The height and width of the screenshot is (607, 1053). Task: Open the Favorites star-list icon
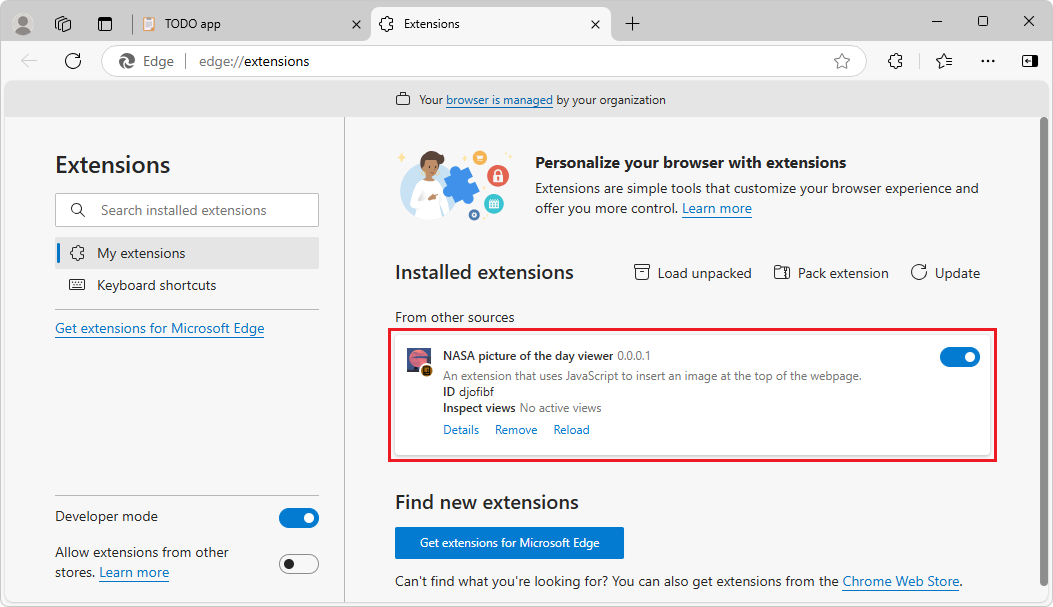coord(942,61)
